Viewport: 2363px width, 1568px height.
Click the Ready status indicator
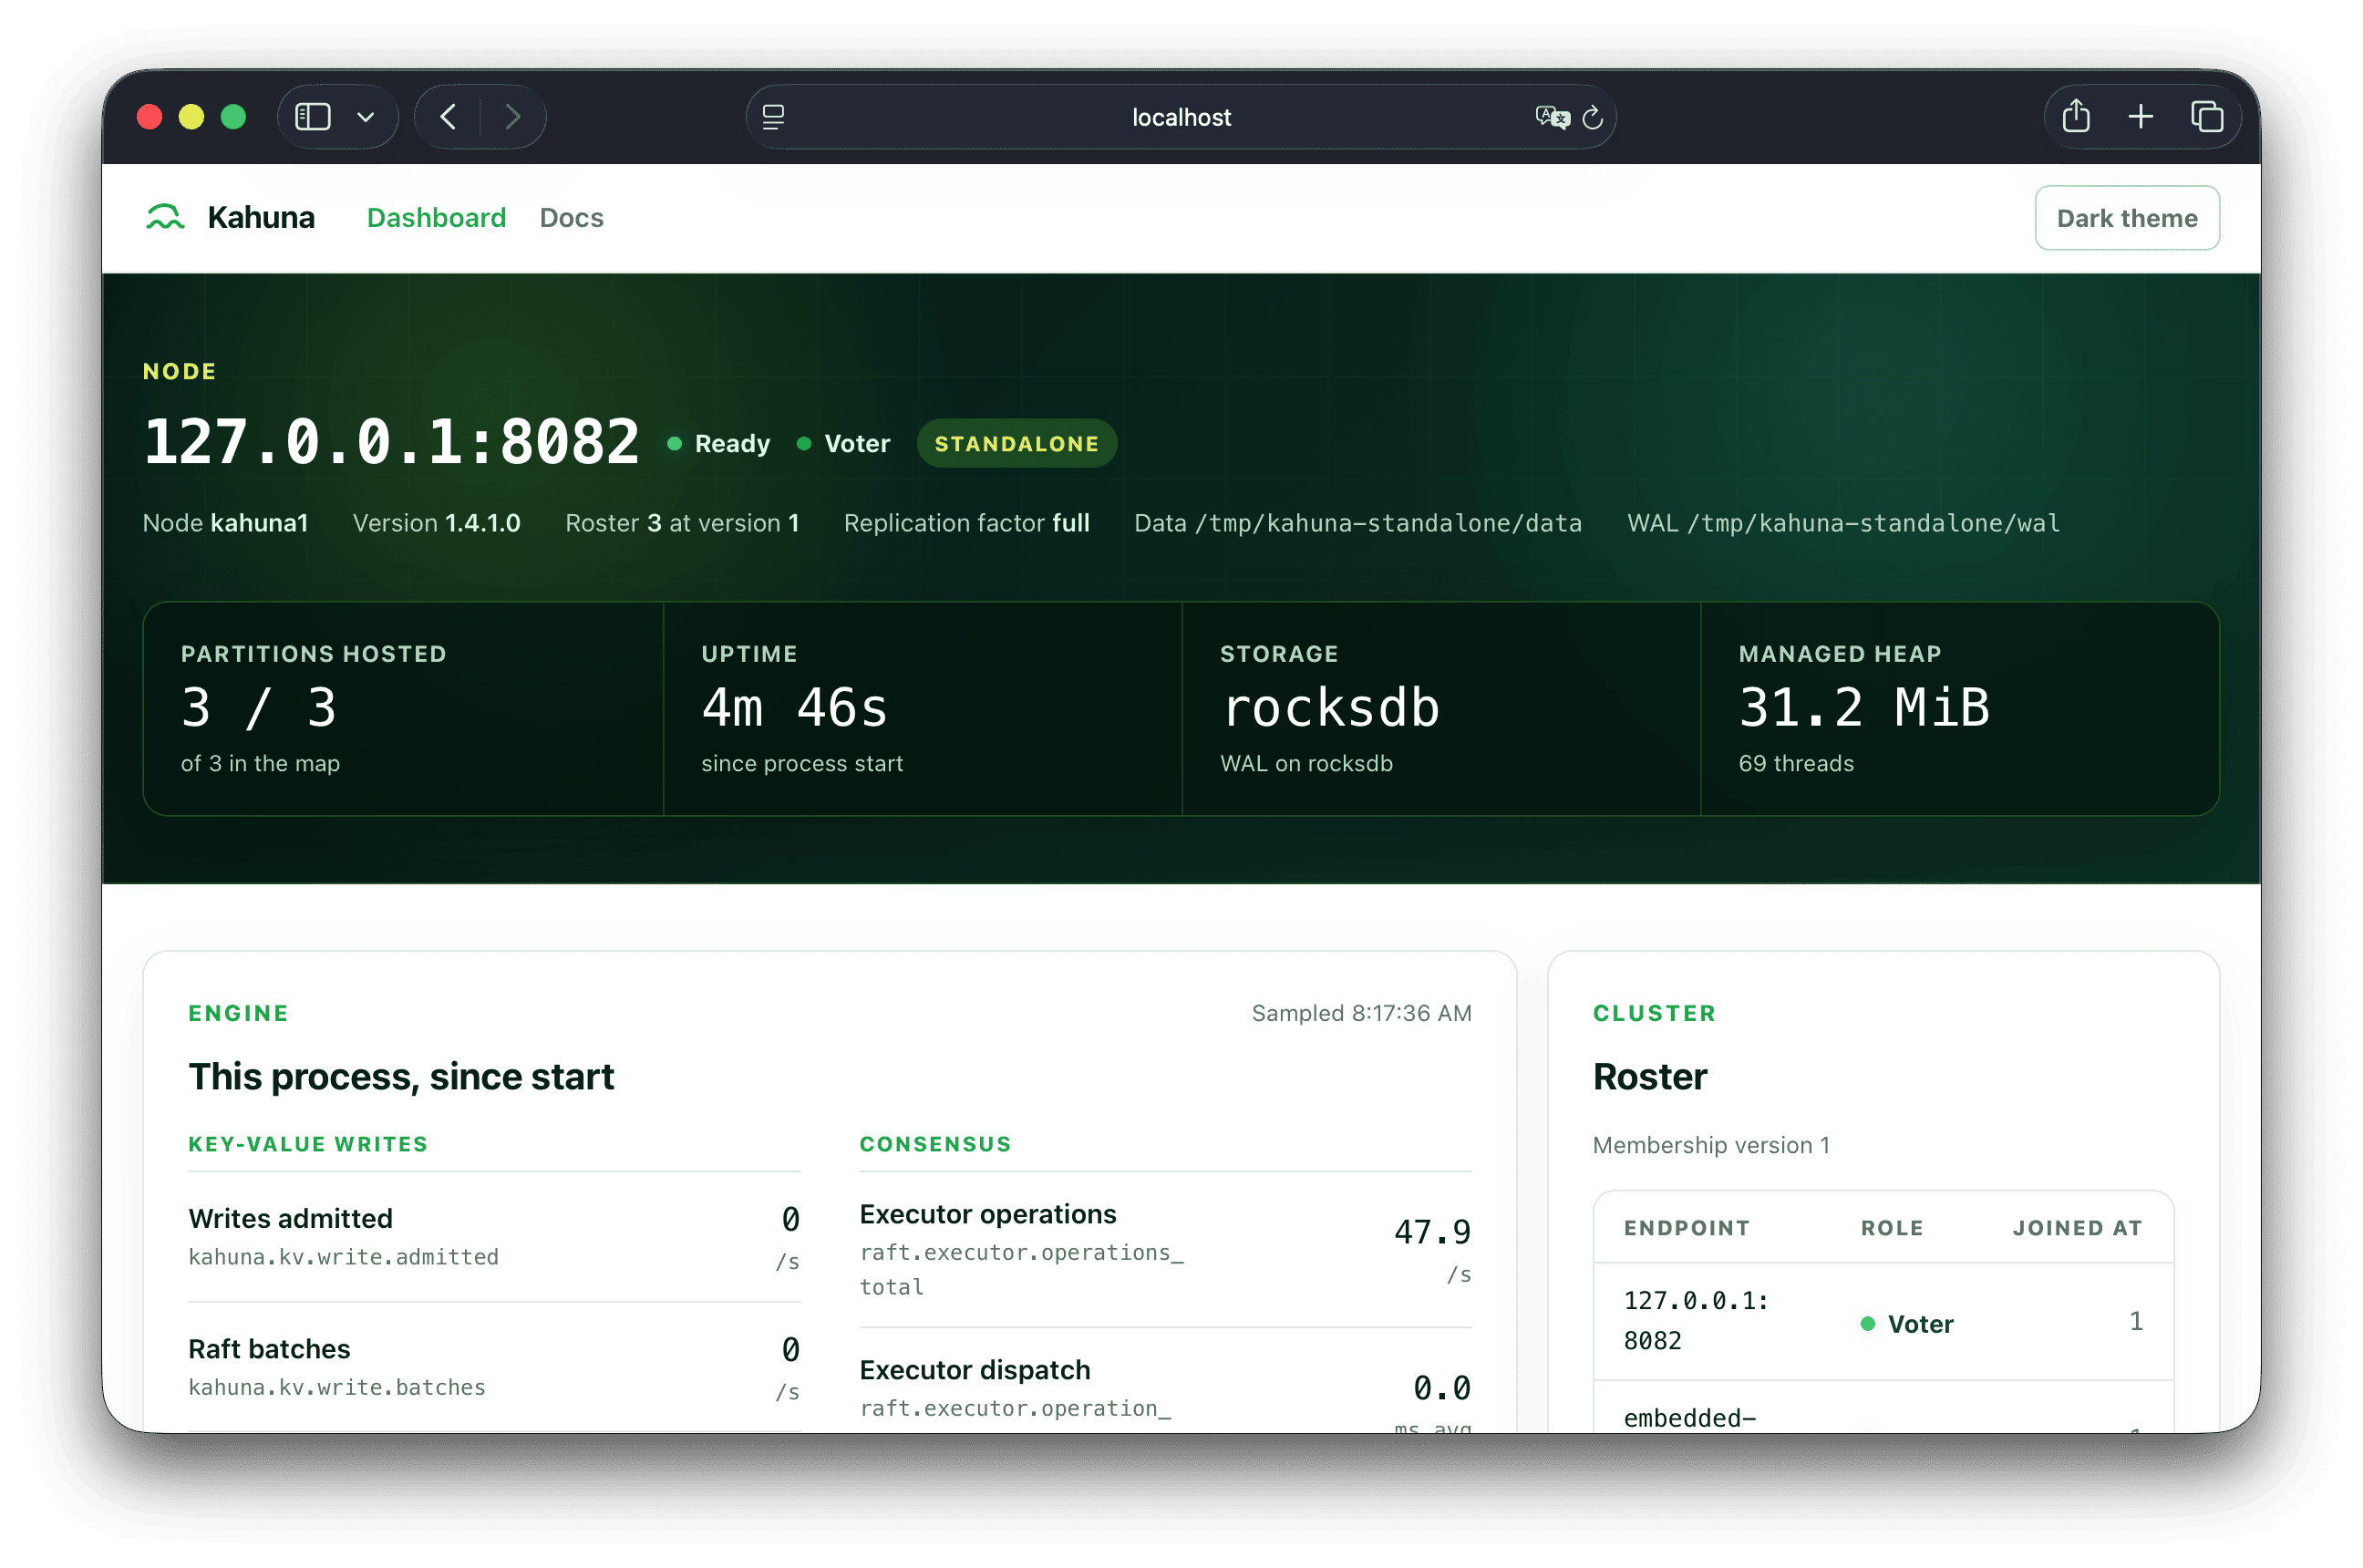[719, 444]
